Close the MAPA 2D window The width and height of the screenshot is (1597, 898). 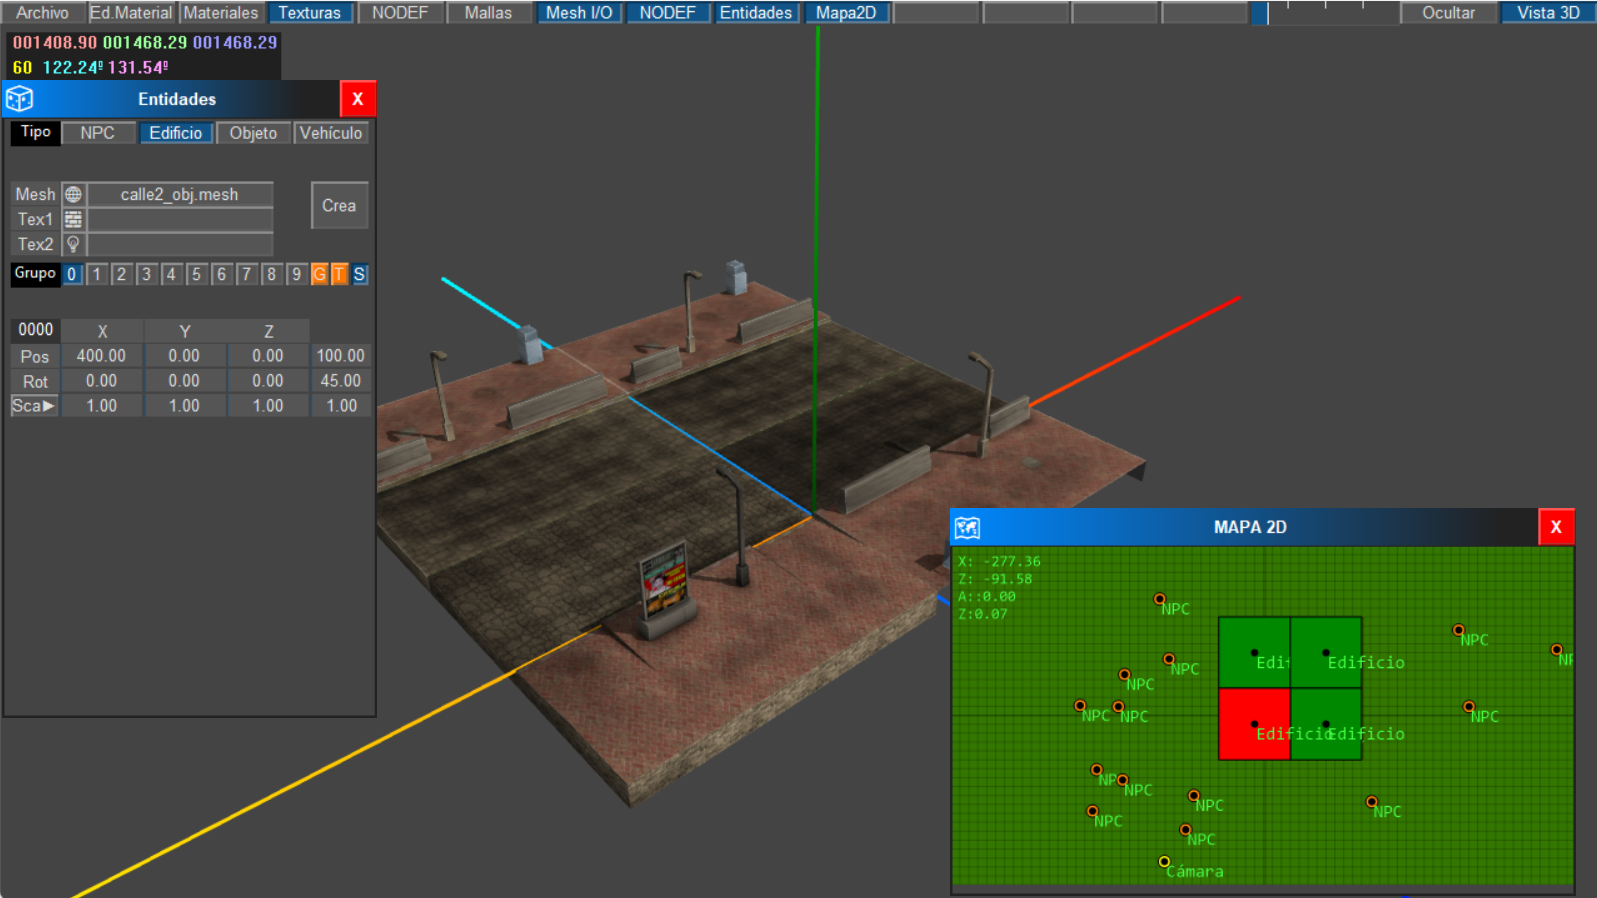click(1555, 527)
